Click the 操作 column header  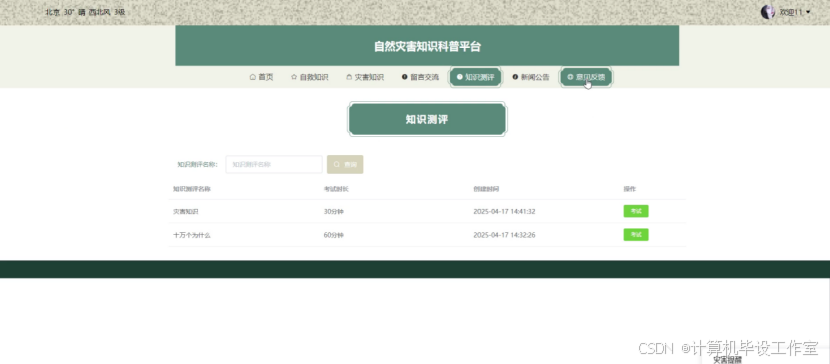tap(629, 189)
